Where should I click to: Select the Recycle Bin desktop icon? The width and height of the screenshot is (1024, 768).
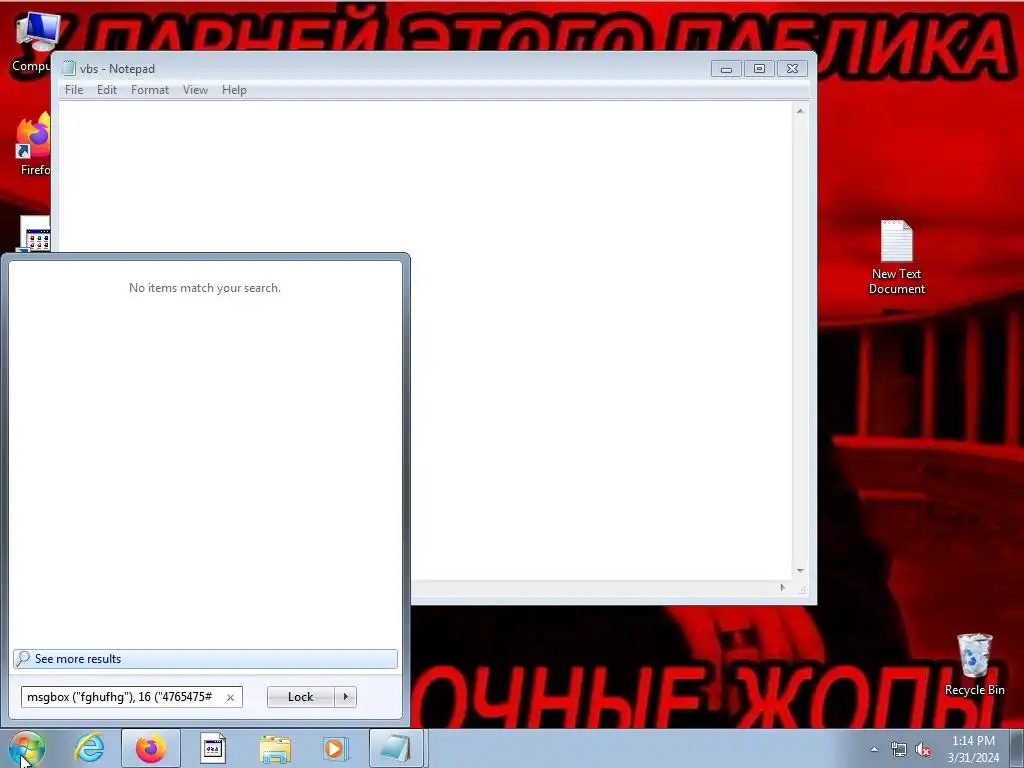tap(974, 665)
